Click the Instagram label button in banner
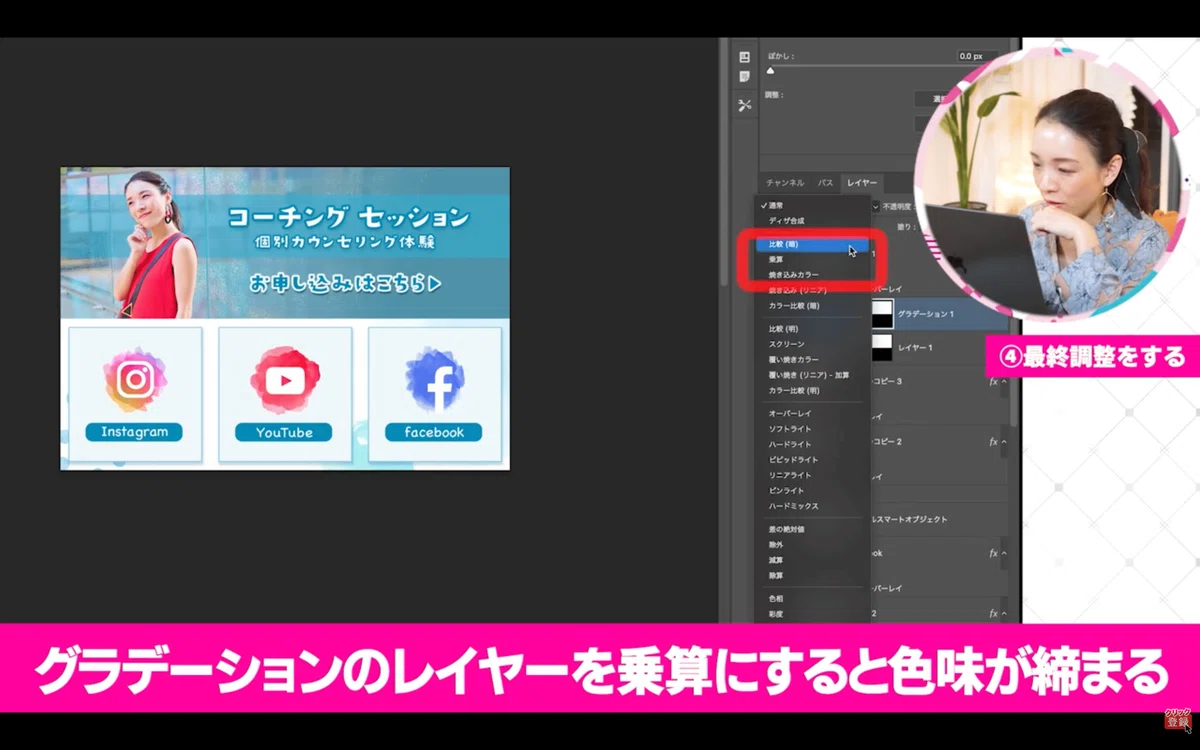This screenshot has height=750, width=1200. tap(134, 432)
